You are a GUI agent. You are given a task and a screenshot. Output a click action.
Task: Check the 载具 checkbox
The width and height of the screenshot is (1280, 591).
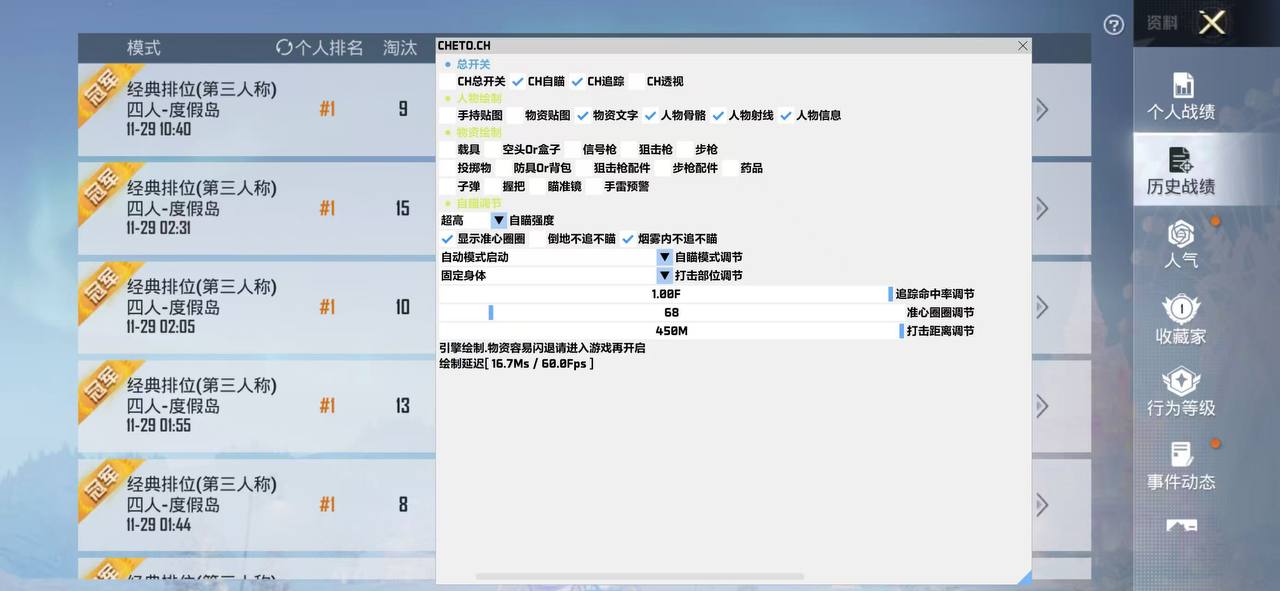(x=447, y=150)
